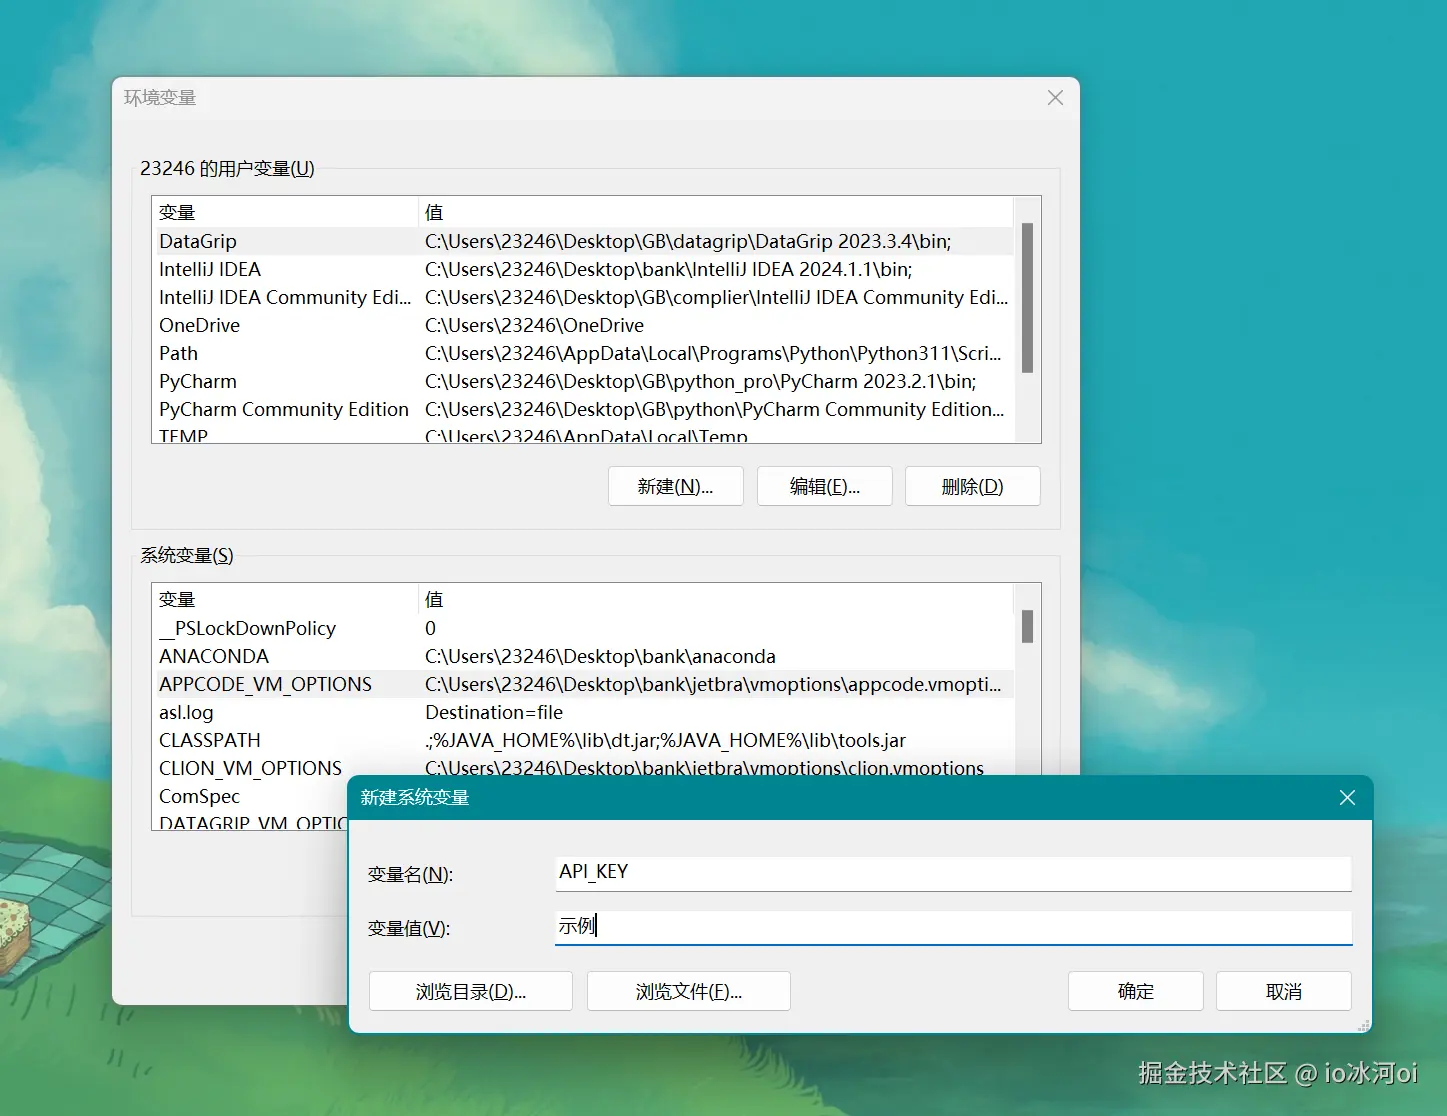1447x1116 pixels.
Task: Click 编辑(E)... button for user variables
Action: (824, 486)
